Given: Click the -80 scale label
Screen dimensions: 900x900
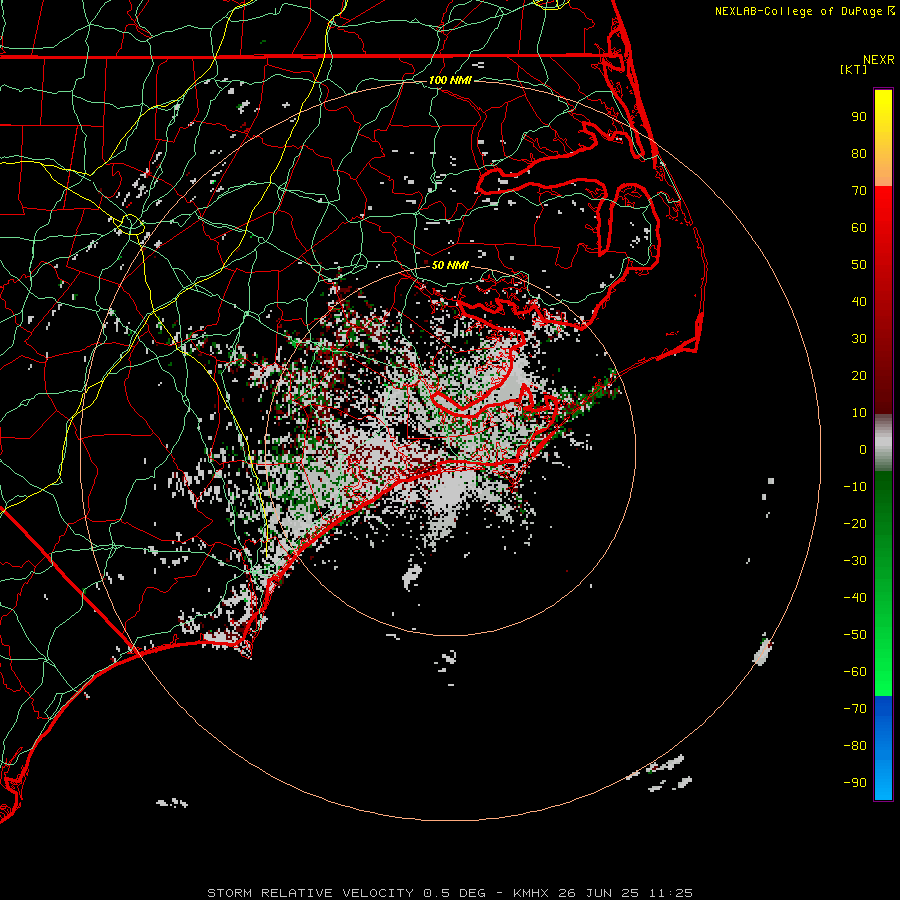Looking at the screenshot, I should pos(855,746).
